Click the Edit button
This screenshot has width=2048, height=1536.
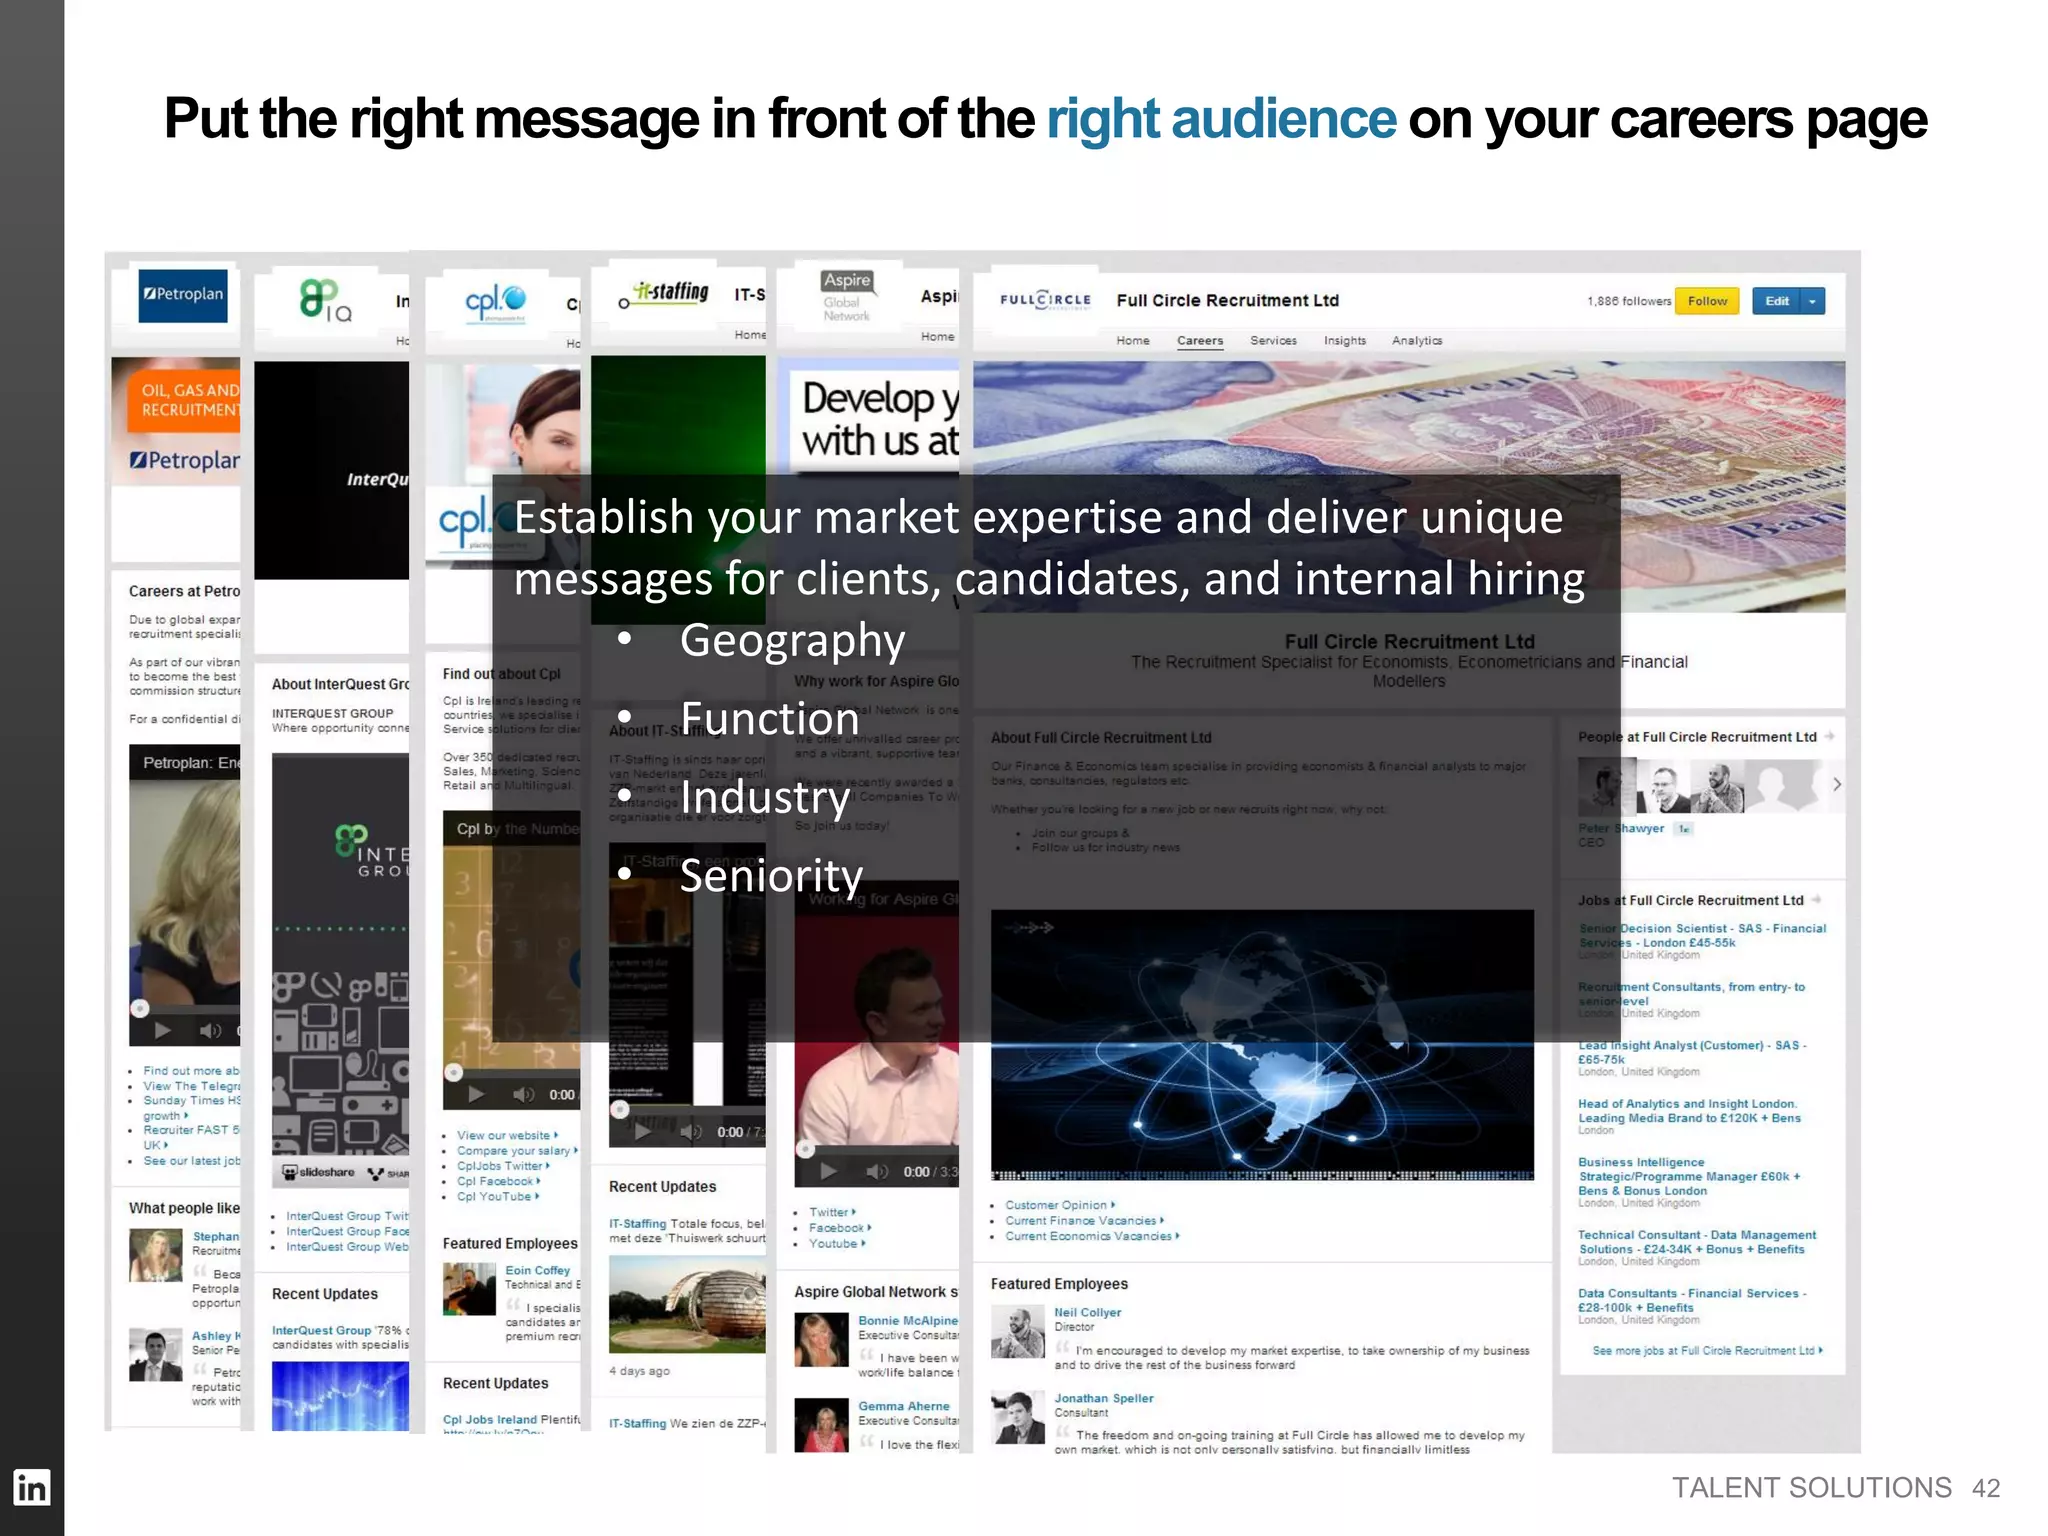(x=1777, y=301)
